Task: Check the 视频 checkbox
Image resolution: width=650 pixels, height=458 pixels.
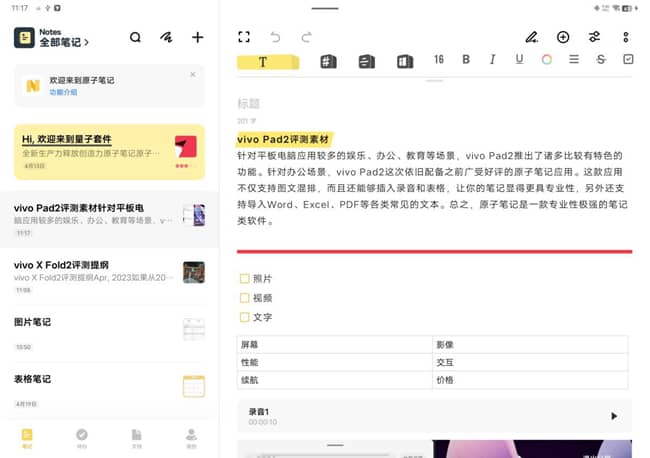Action: pos(244,298)
